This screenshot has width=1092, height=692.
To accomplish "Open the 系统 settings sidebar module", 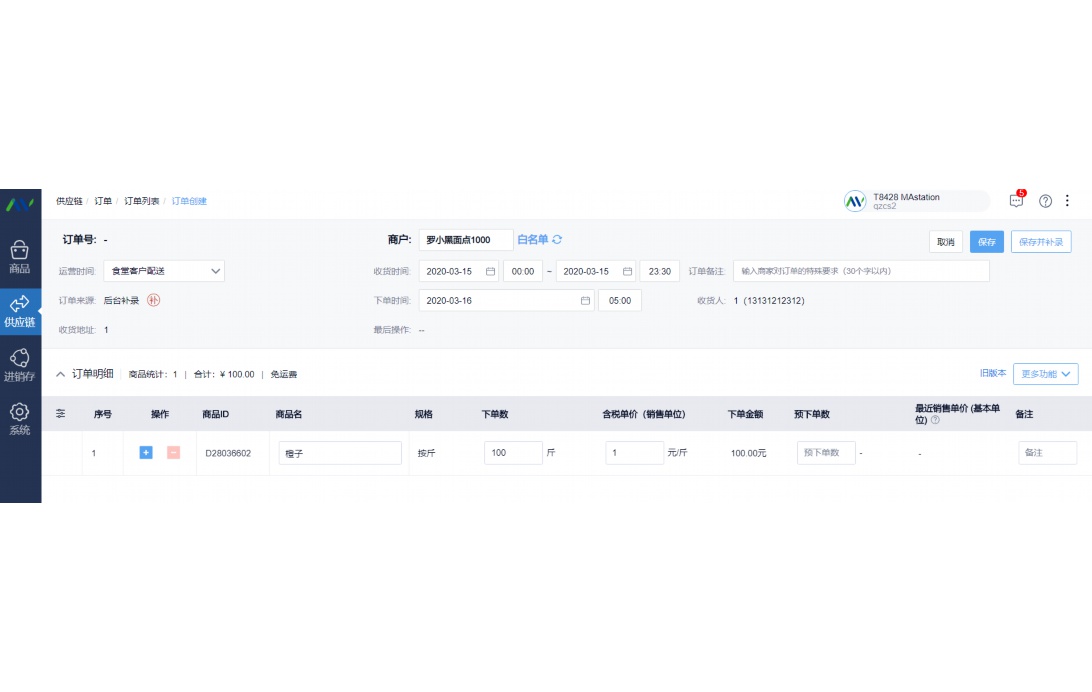I will coord(20,419).
